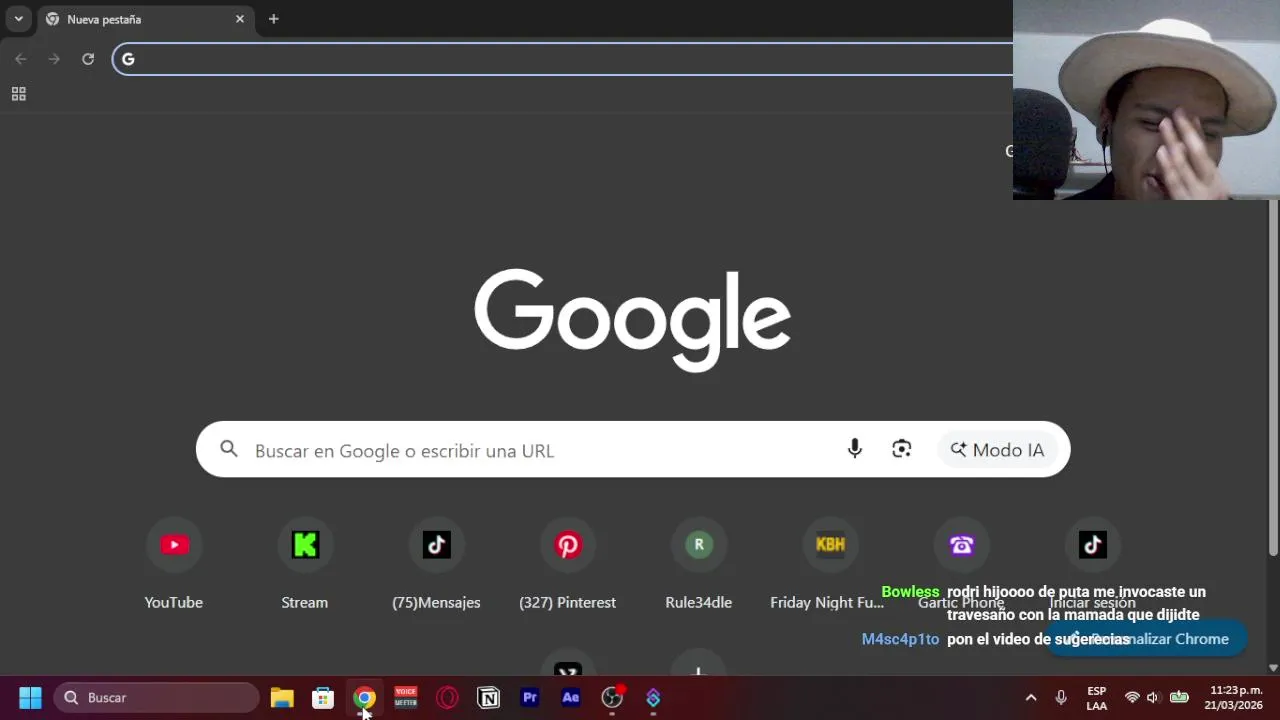Viewport: 1280px width, 720px height.
Task: Open the clock showing 11:23 p.m.
Action: [x=1236, y=698]
